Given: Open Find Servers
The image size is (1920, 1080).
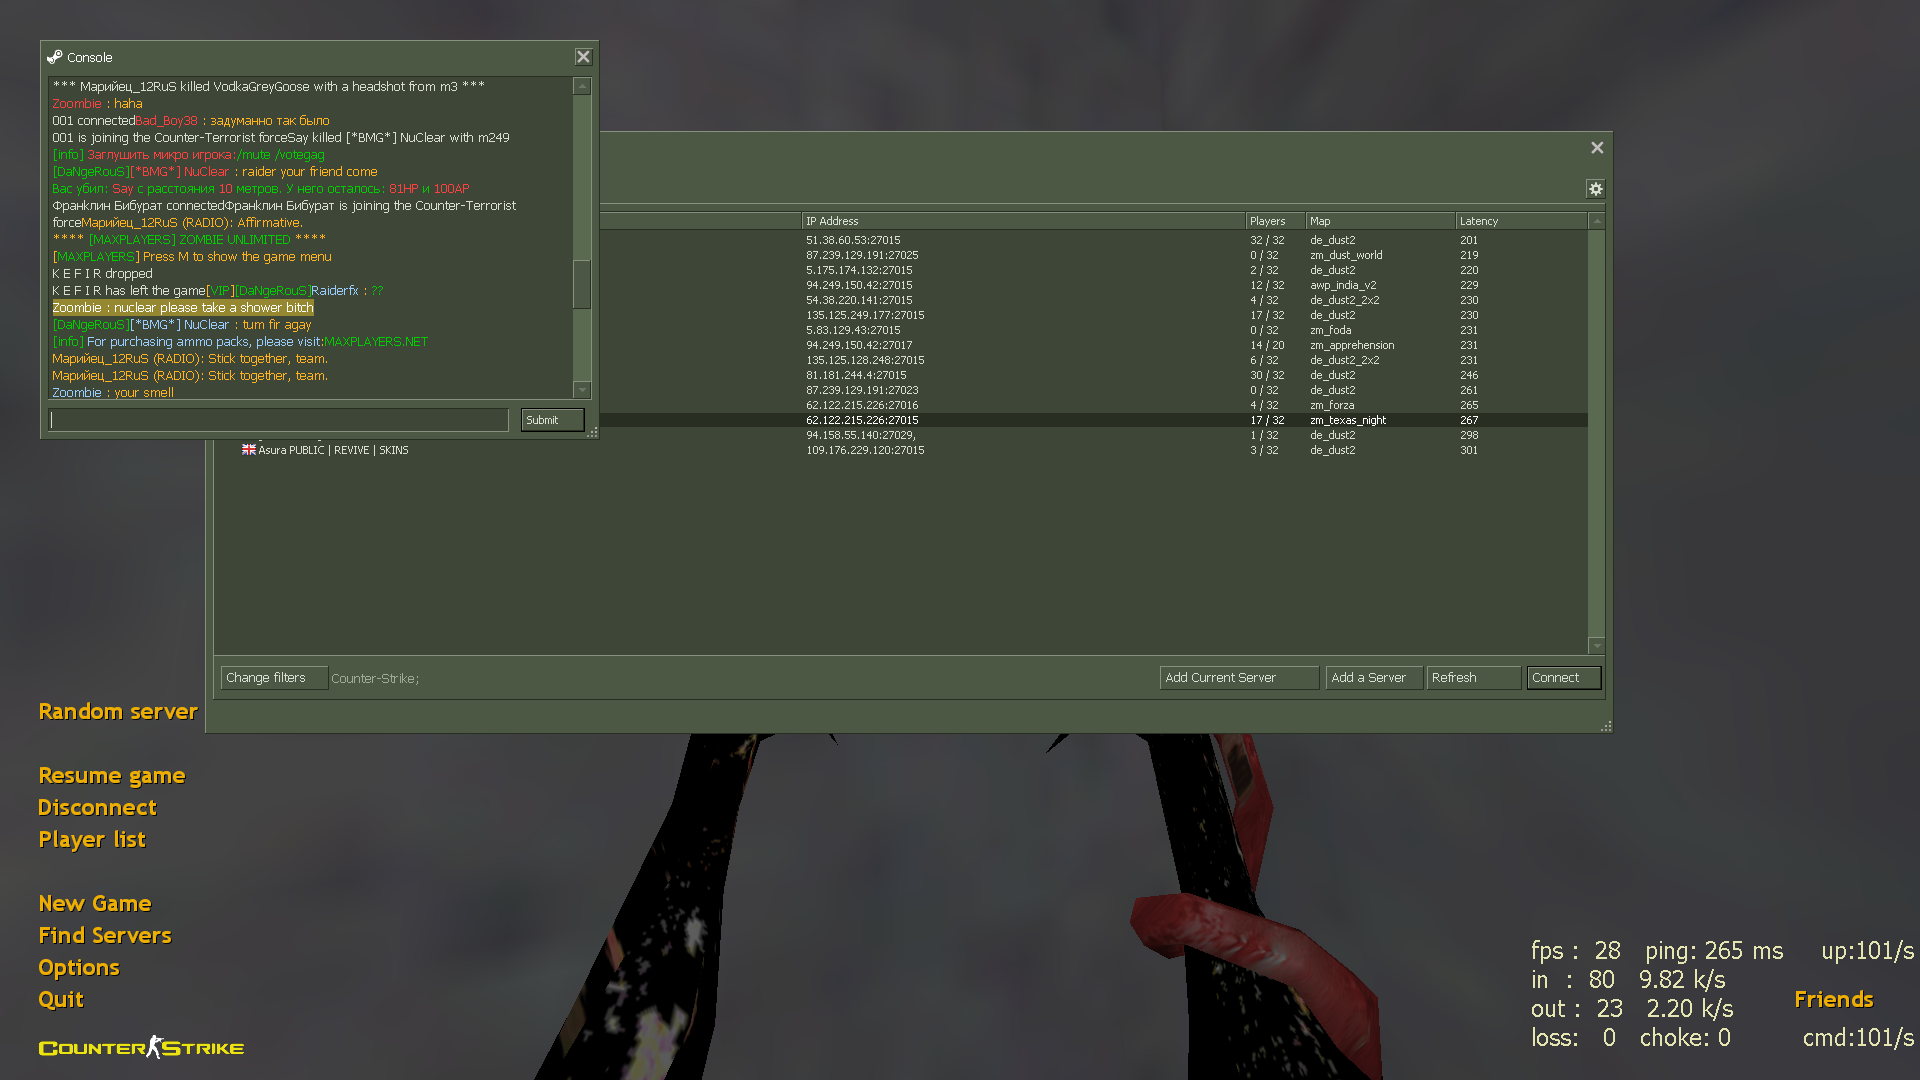Looking at the screenshot, I should coord(105,935).
